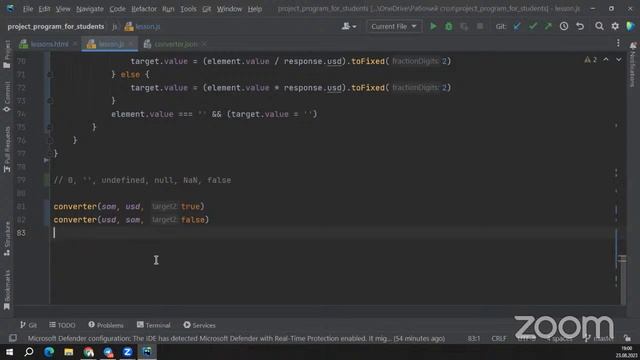Viewport: 640px width, 360px height.
Task: Open the File menu
Action: (28, 9)
